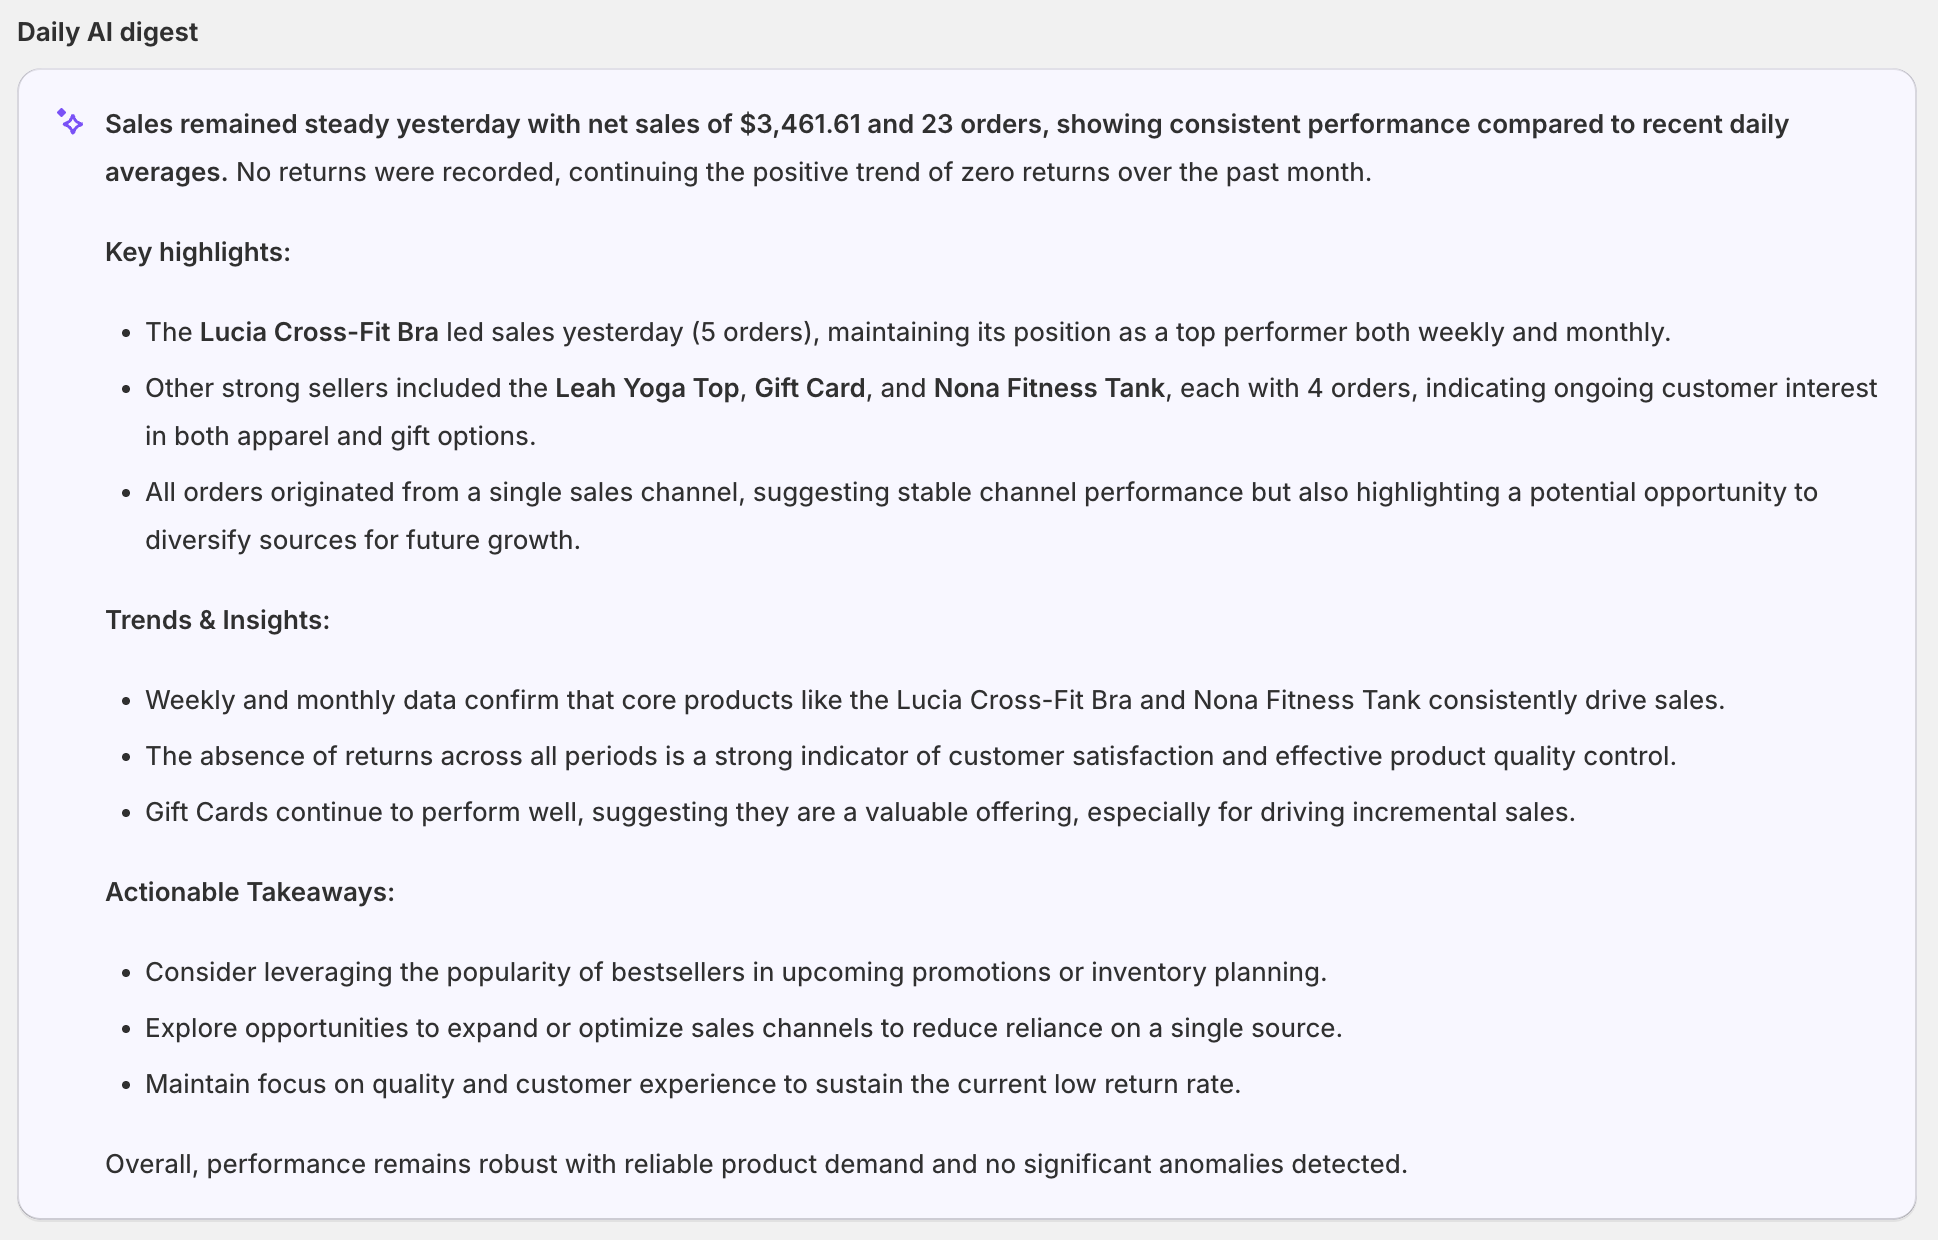
Task: Click the "absence of returns" insight bullet
Action: [x=910, y=756]
